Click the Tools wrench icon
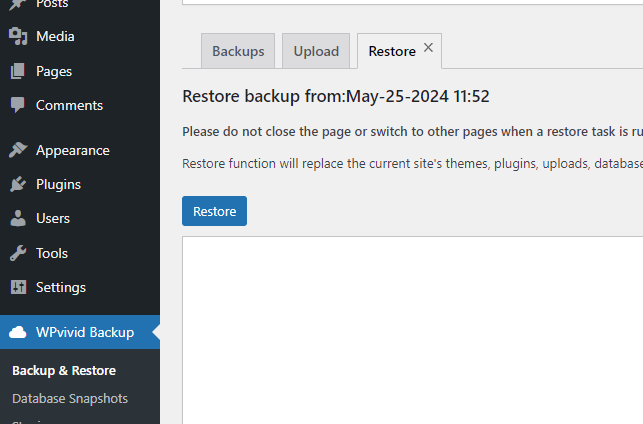Screen dimensions: 643x424 [x=18, y=253]
